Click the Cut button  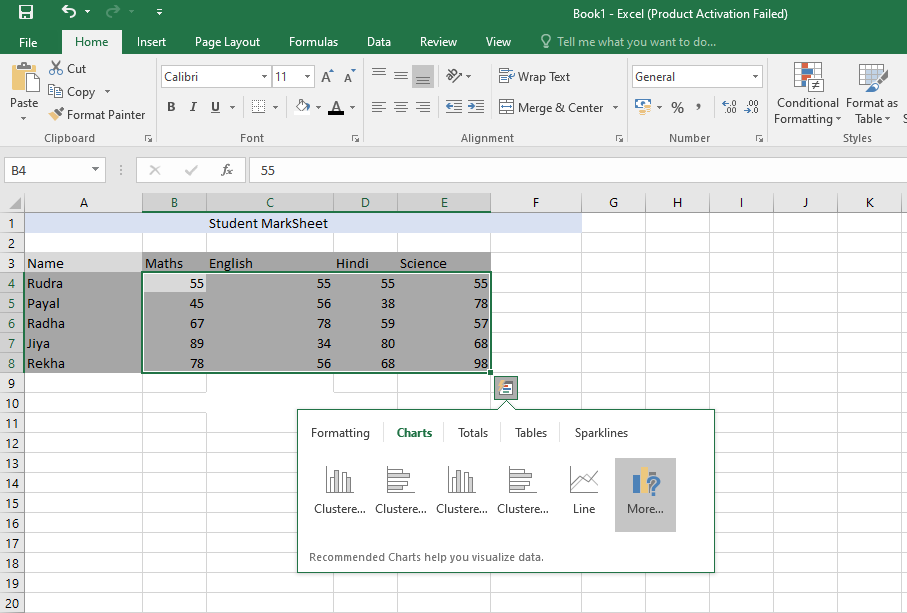point(67,69)
